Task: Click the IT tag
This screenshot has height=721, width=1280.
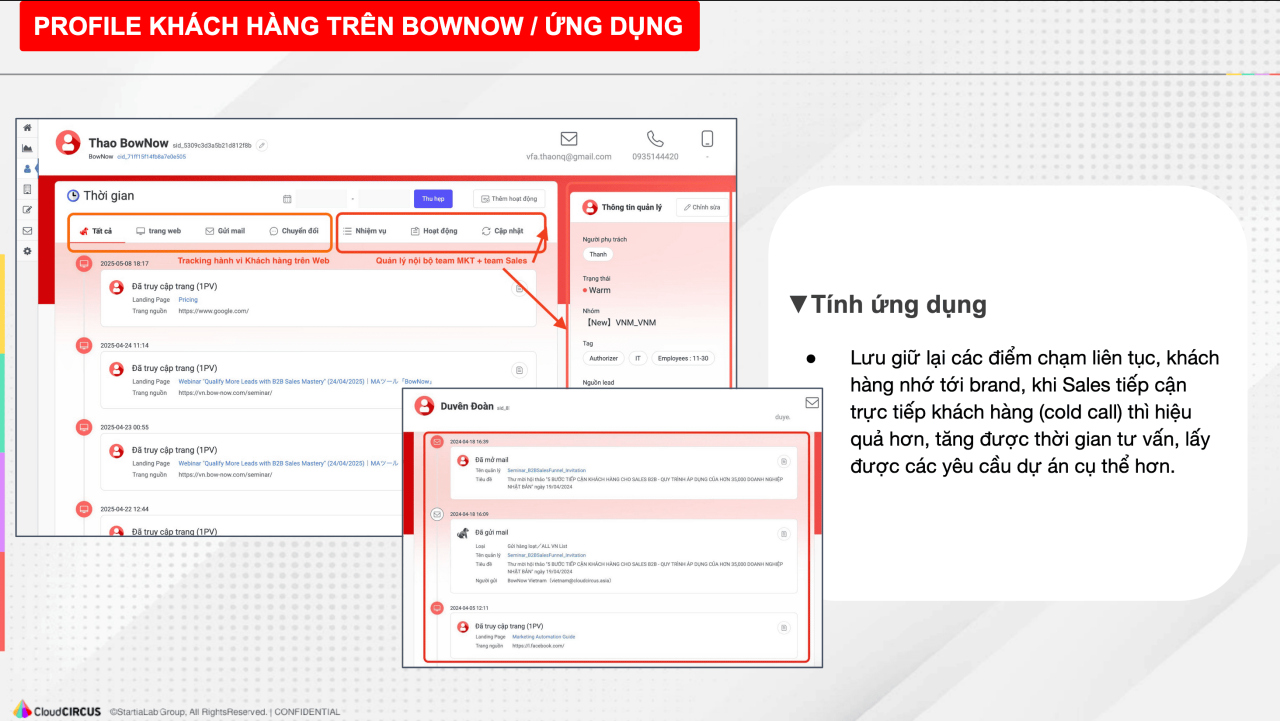Action: 637,358
